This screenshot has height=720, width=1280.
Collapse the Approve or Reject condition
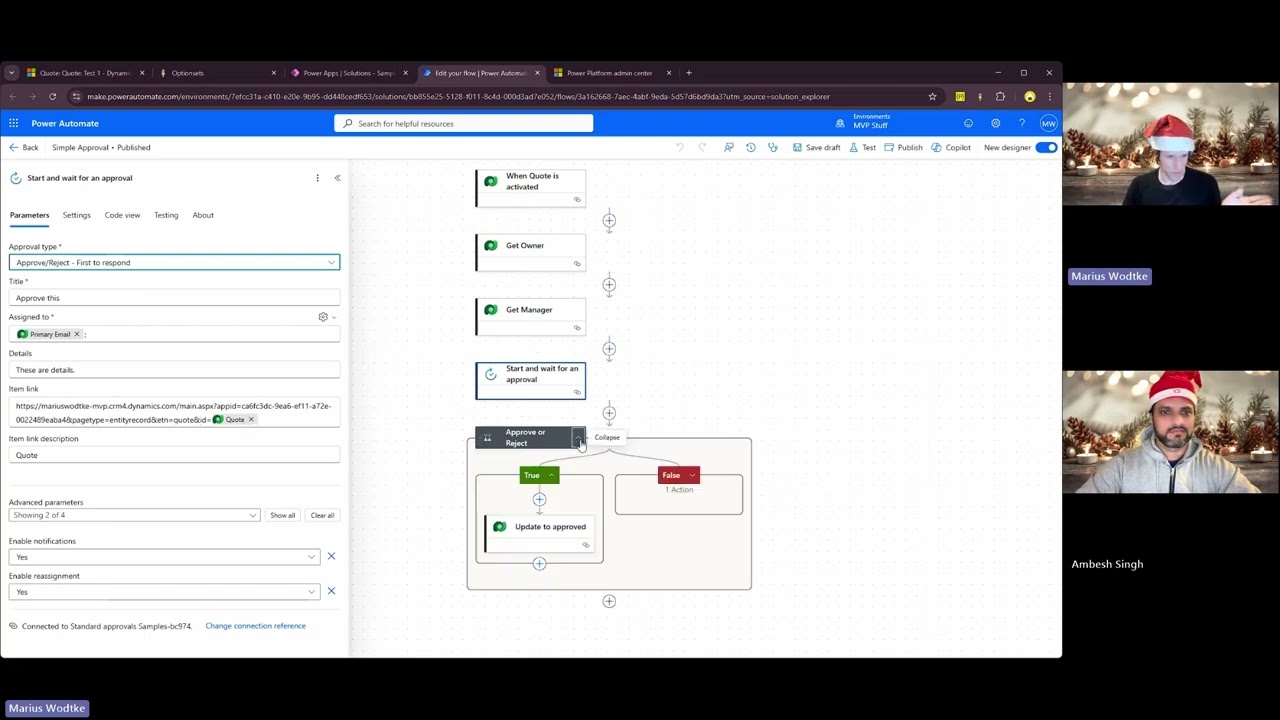click(x=578, y=437)
